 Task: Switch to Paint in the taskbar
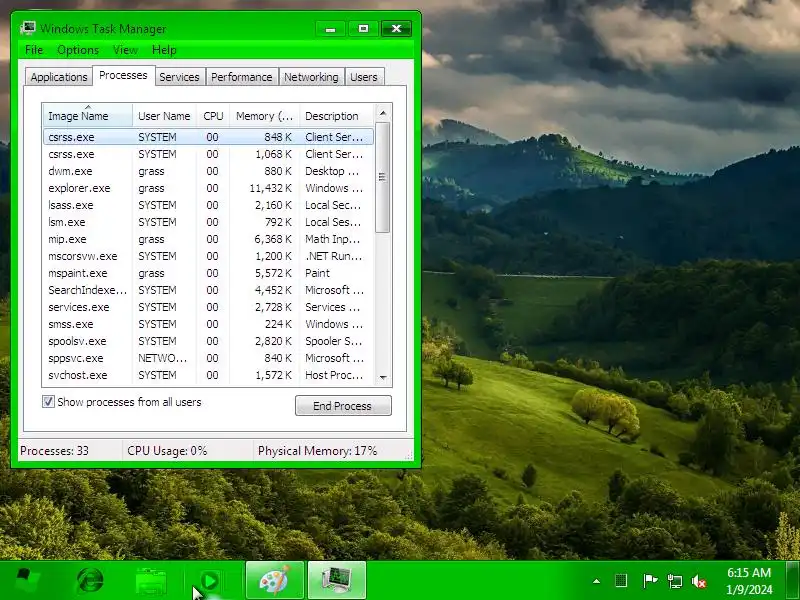pyautogui.click(x=275, y=581)
